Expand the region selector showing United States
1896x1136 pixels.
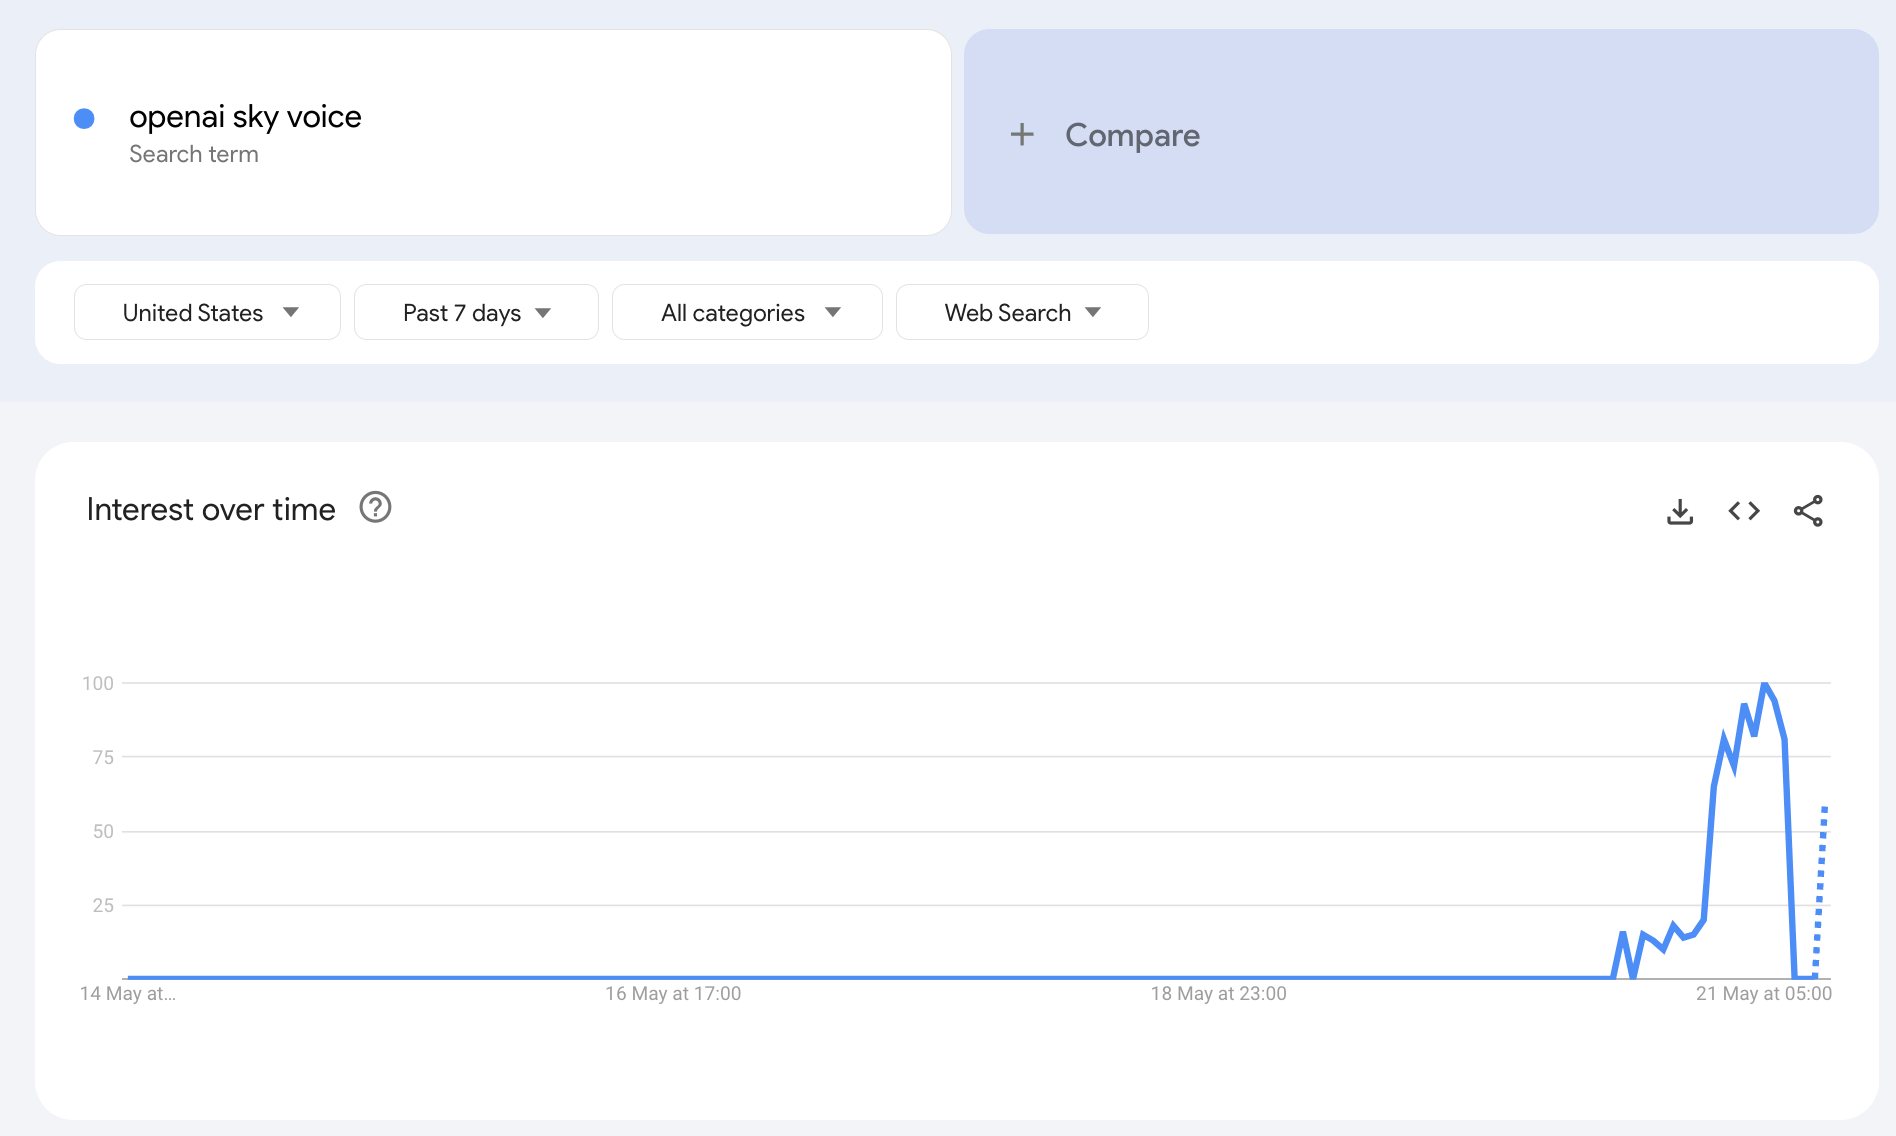point(206,312)
